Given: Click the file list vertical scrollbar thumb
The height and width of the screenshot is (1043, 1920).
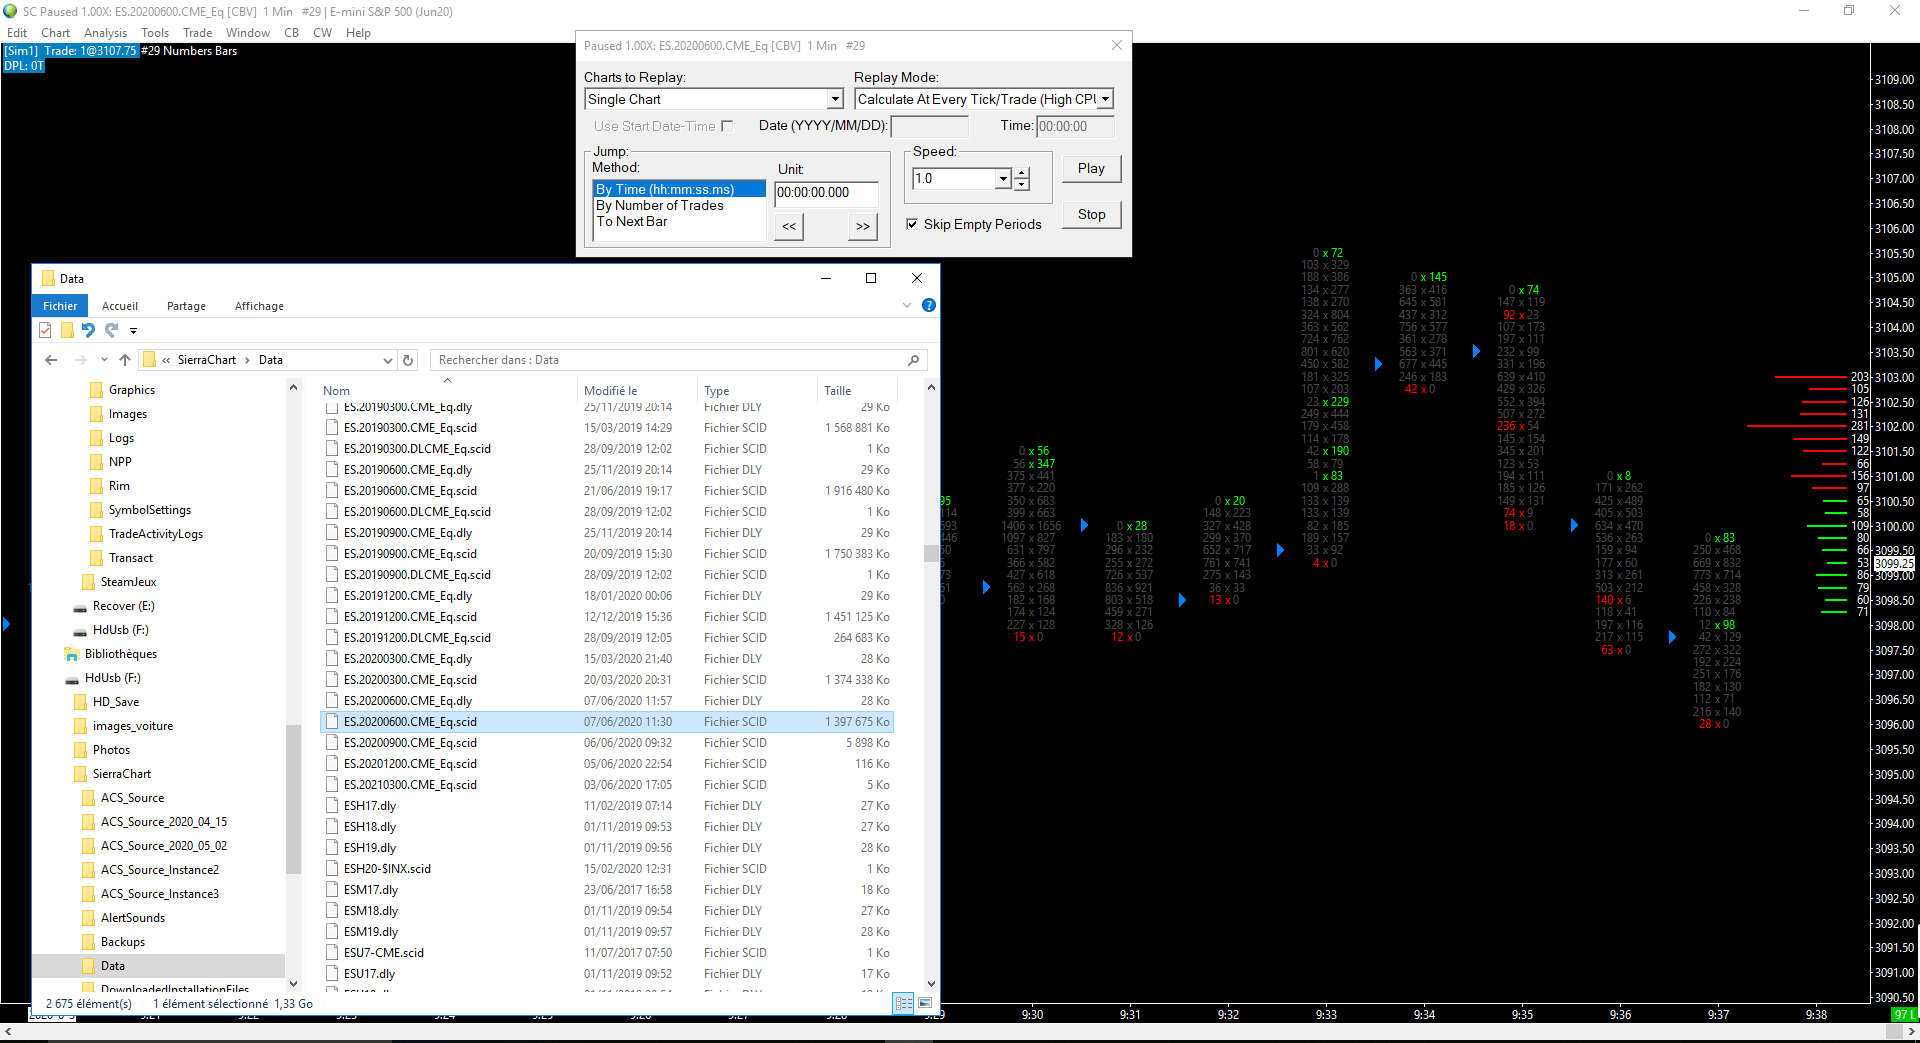Looking at the screenshot, I should tap(931, 553).
